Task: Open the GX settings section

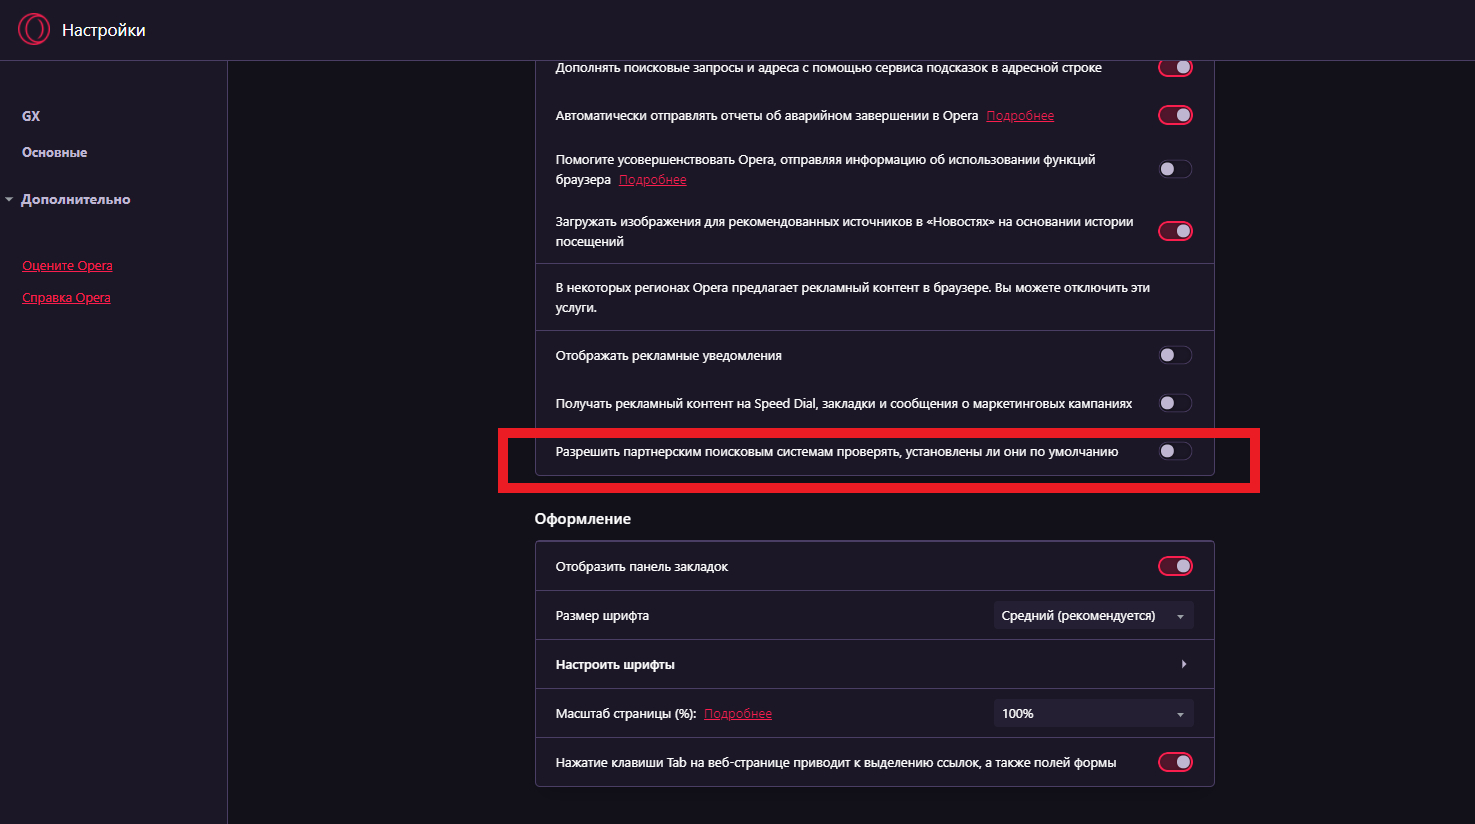Action: (31, 116)
